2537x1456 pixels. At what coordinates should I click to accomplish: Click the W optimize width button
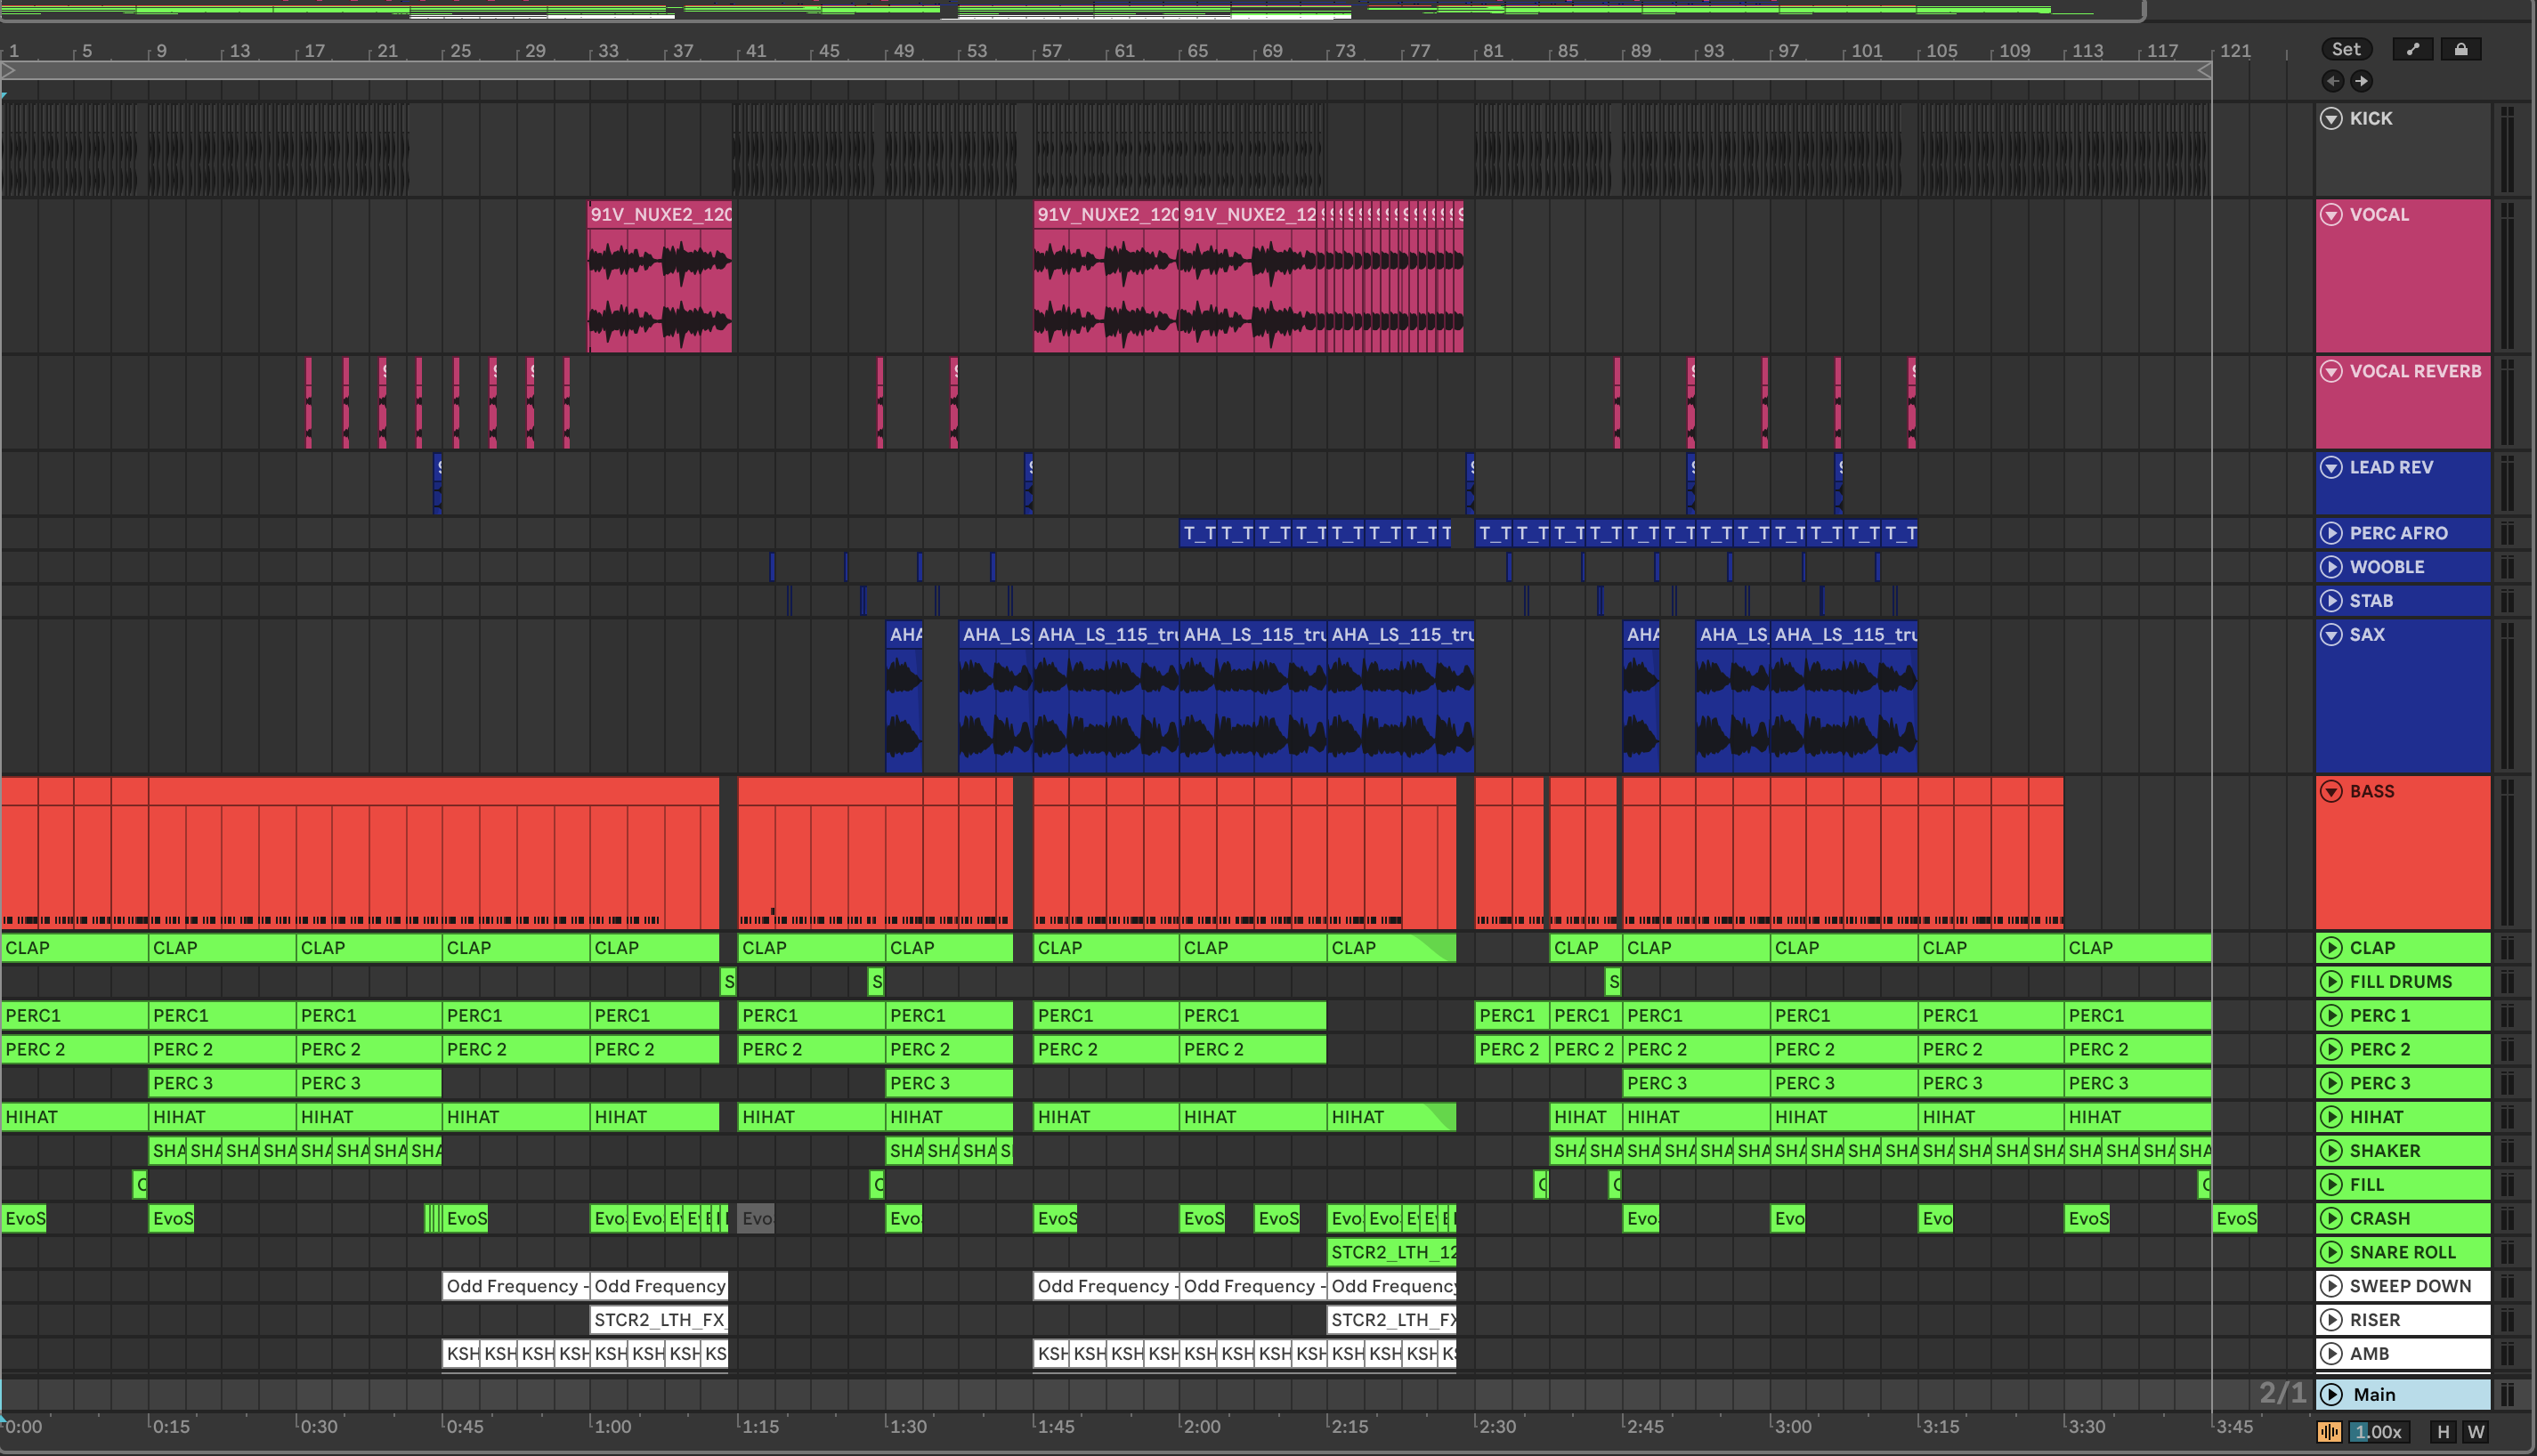(2475, 1432)
